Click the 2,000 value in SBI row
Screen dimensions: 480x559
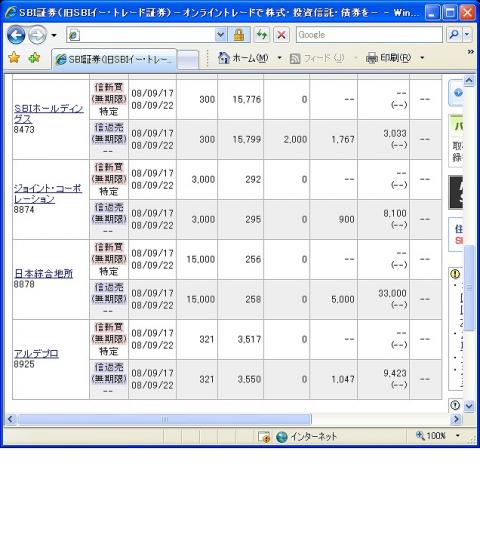tap(295, 139)
